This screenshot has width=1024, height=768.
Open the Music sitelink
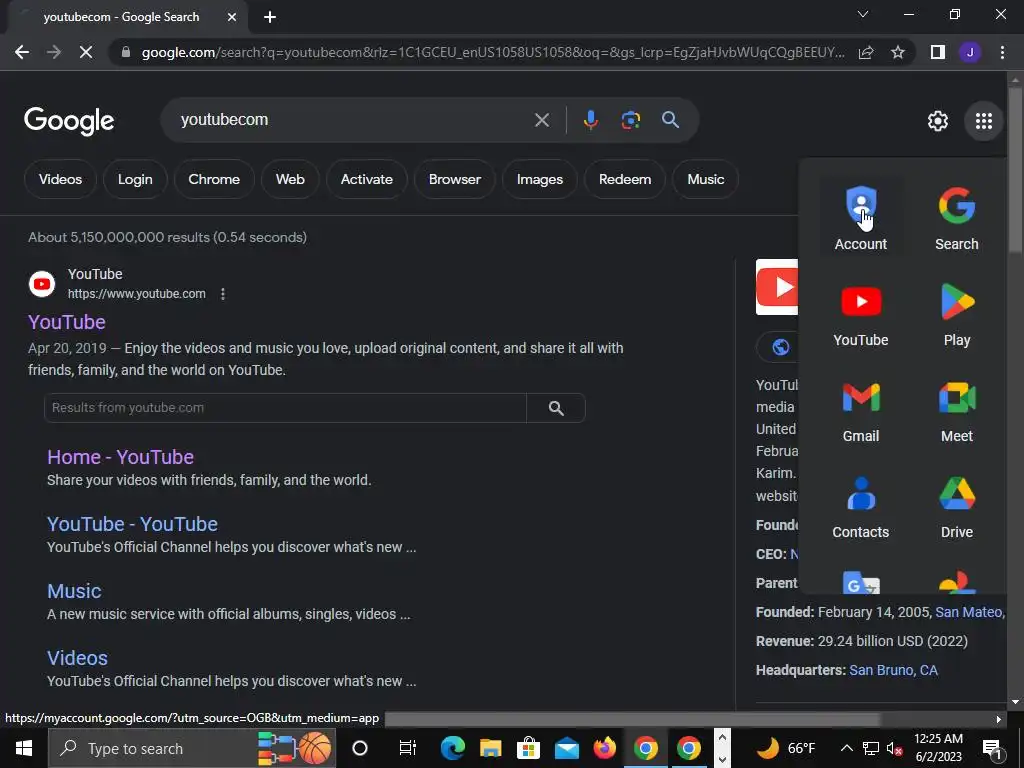74,591
